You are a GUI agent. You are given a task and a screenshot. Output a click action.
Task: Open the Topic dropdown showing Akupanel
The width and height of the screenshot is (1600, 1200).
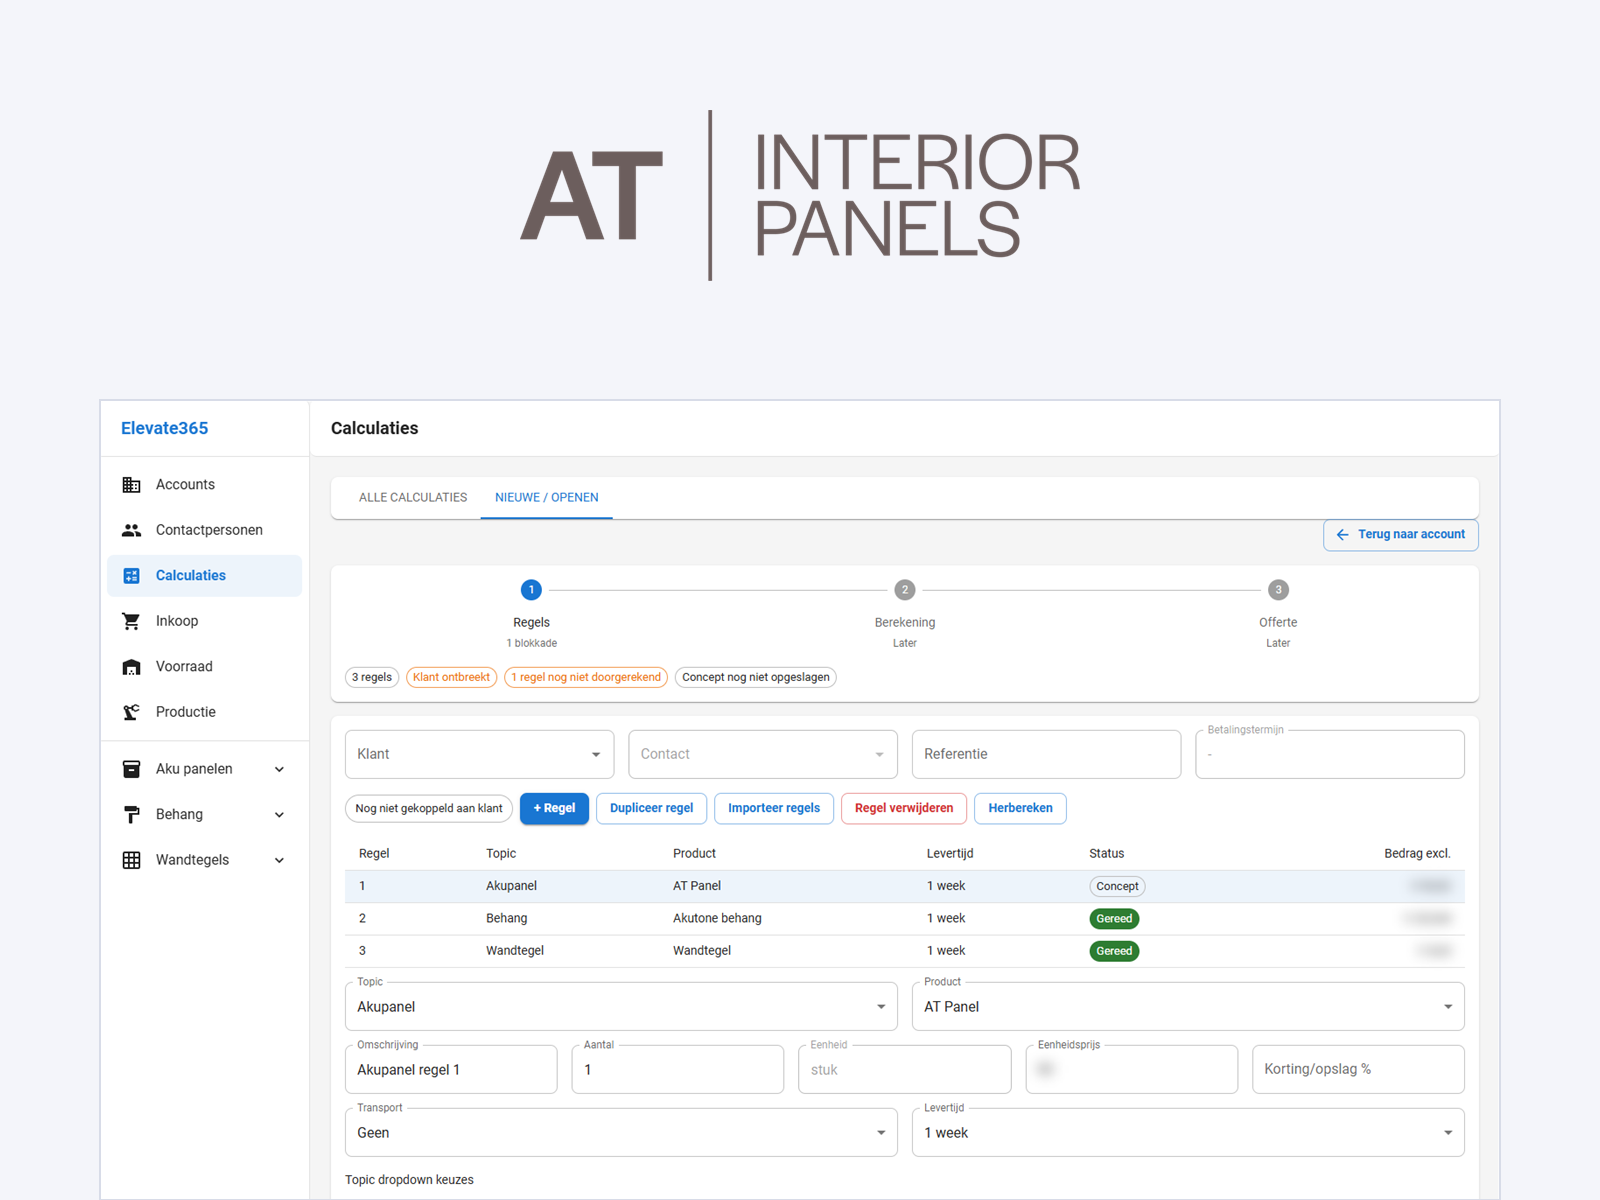[x=621, y=1007]
